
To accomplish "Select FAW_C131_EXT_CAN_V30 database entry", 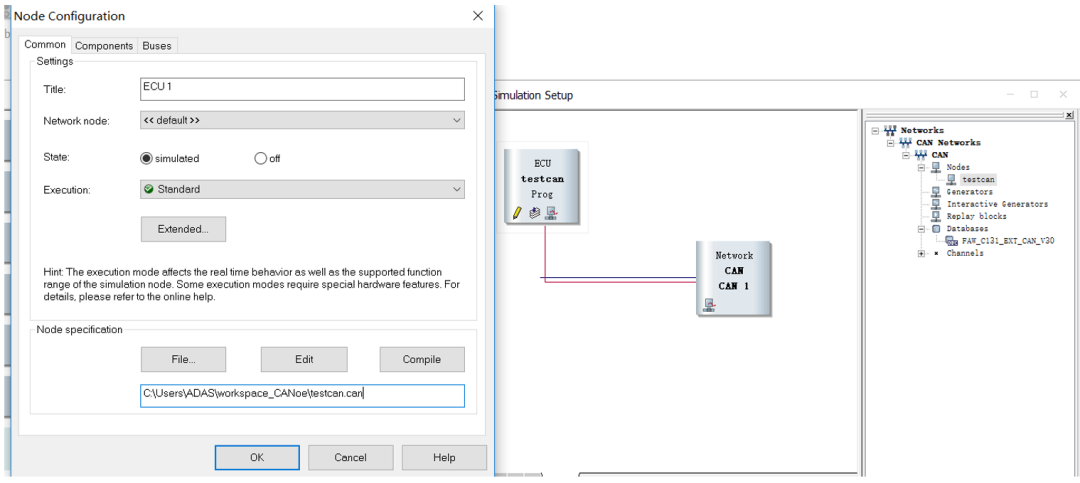I will 1008,241.
